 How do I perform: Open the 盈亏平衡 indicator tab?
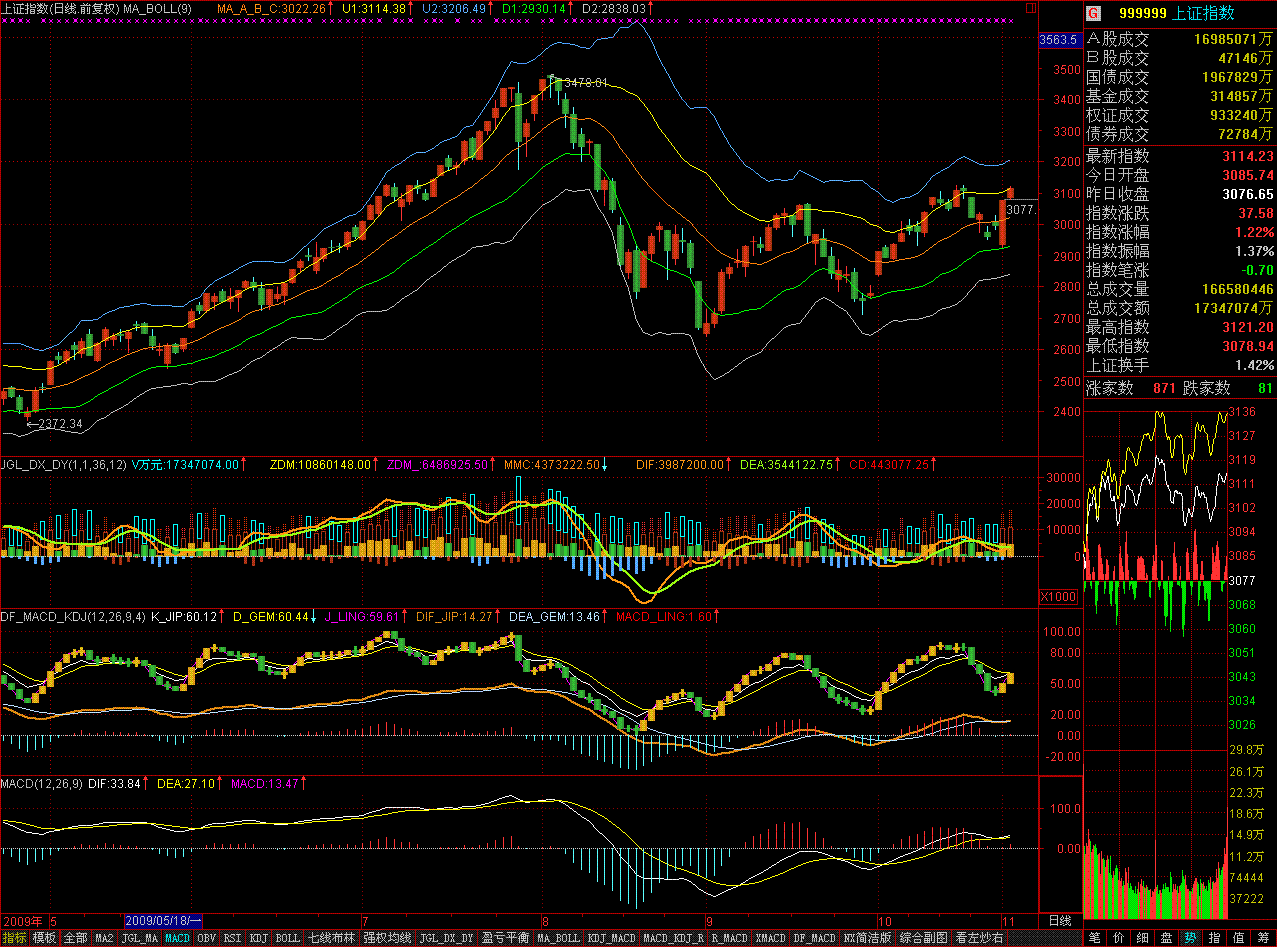pyautogui.click(x=504, y=938)
